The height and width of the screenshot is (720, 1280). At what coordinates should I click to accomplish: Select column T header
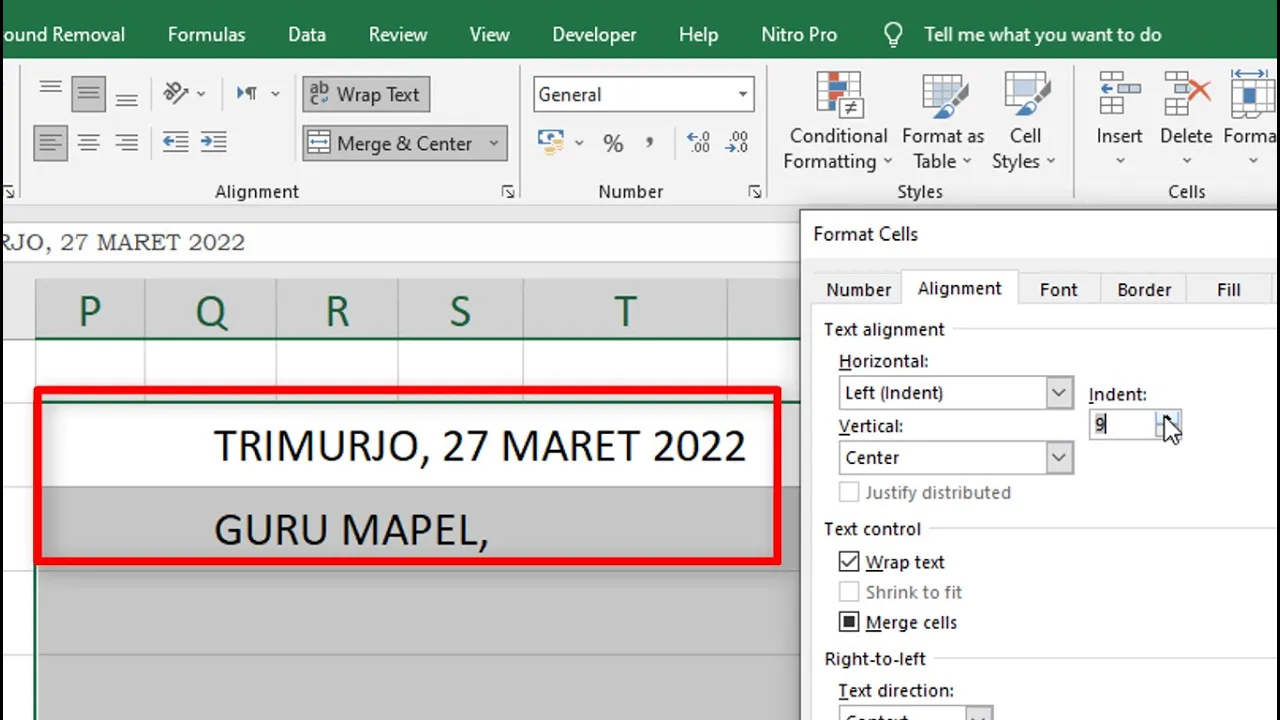[625, 311]
